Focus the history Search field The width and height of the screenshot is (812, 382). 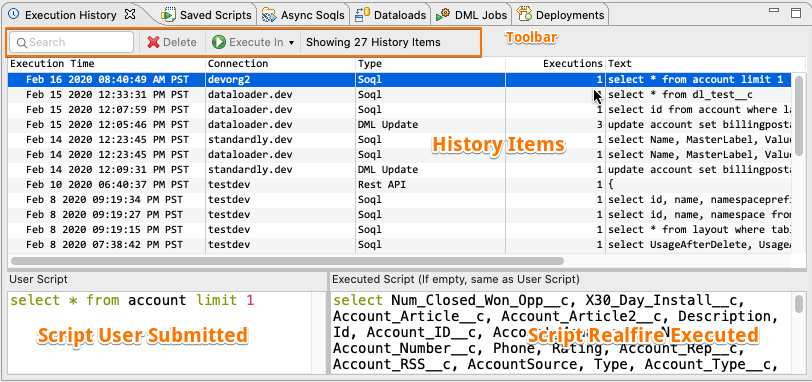pyautogui.click(x=71, y=42)
